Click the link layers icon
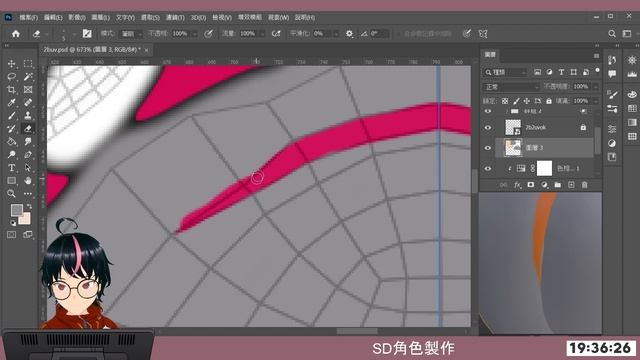640x360 pixels. point(503,185)
